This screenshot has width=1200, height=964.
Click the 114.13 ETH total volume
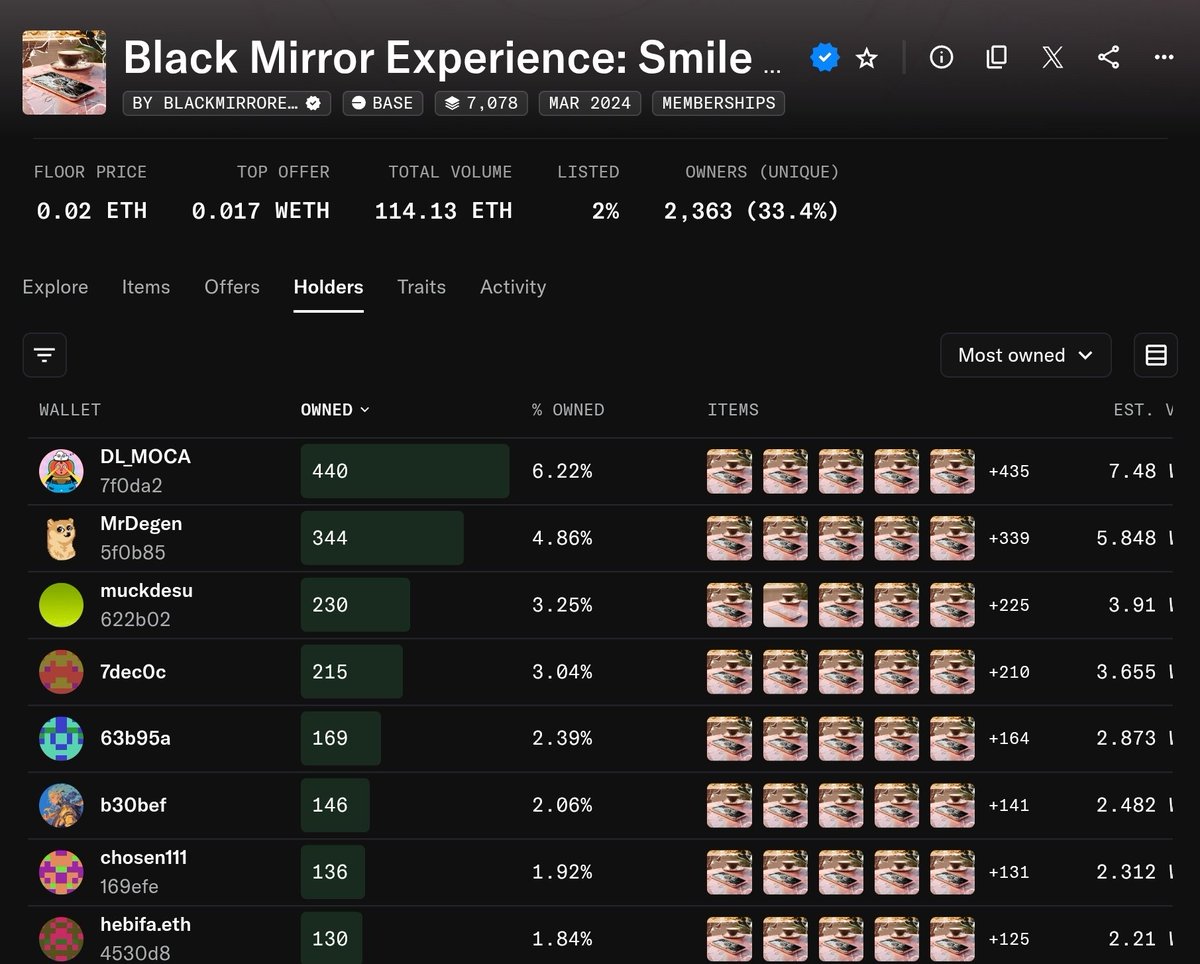click(x=443, y=211)
